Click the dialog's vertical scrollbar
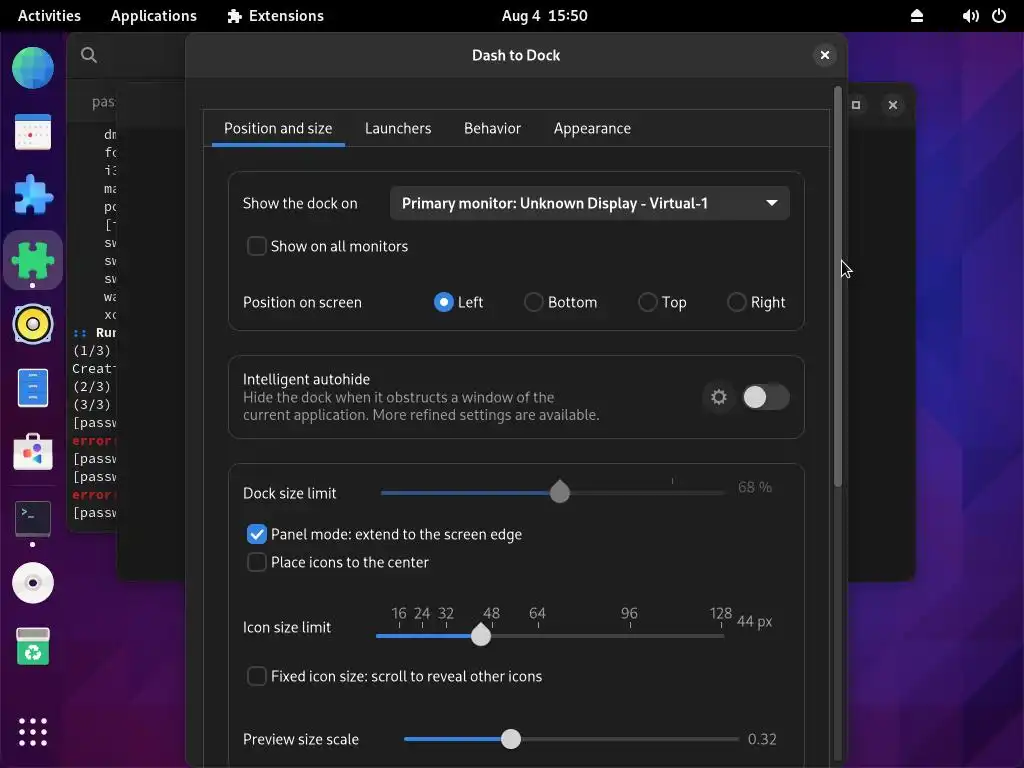Viewport: 1024px width, 768px height. (838, 286)
